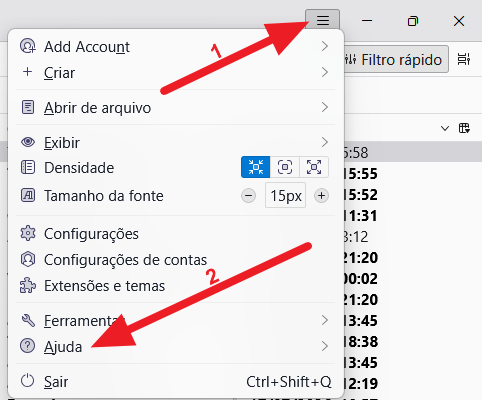Click the Densidade list icon

[28, 167]
